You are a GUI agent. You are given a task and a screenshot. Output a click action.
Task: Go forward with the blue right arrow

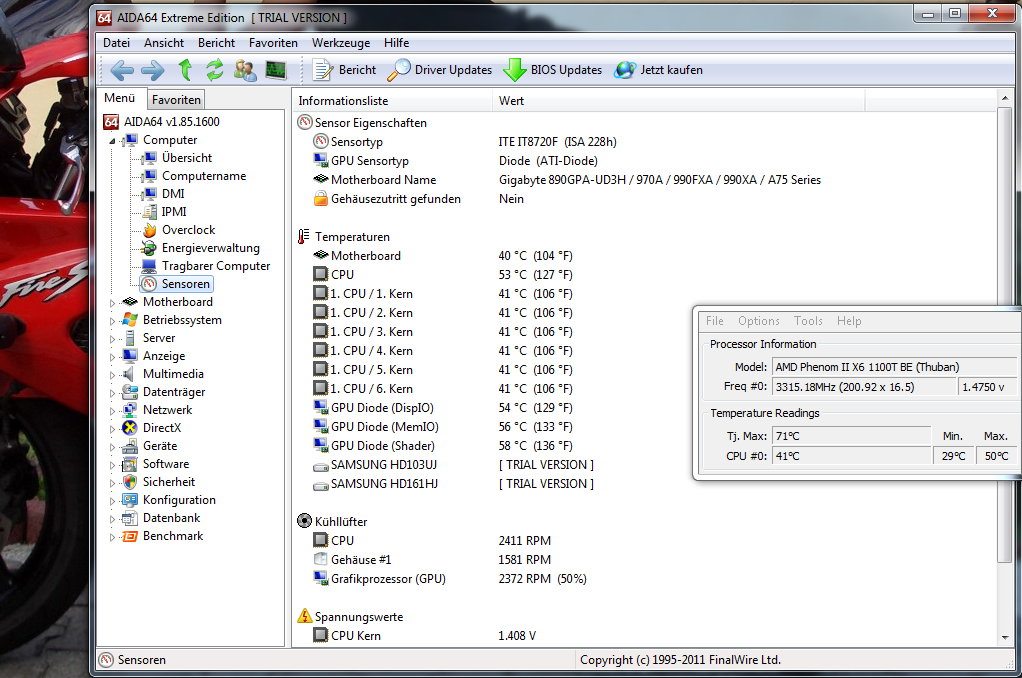click(x=153, y=70)
